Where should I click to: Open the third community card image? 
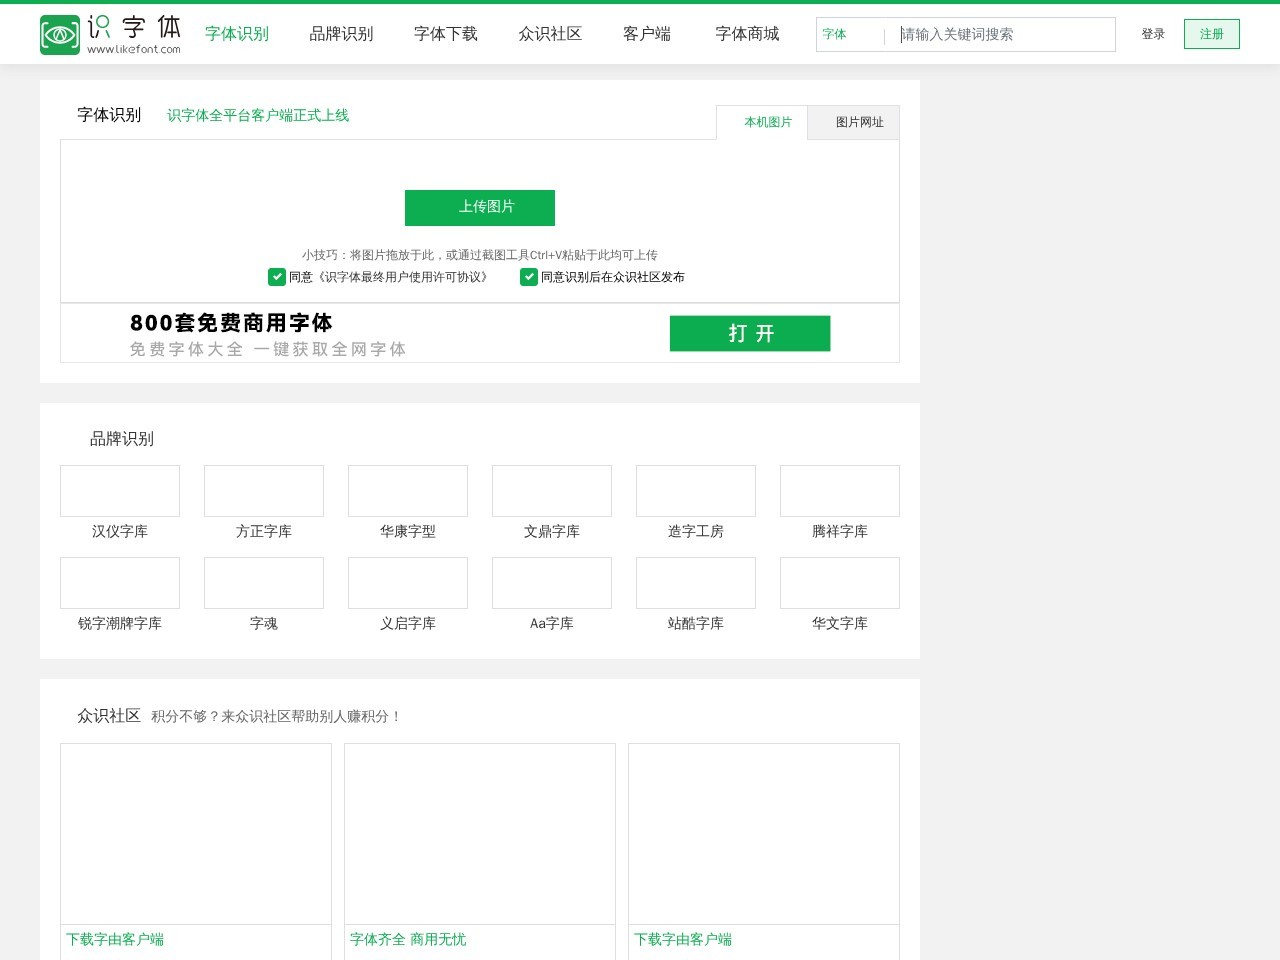click(764, 834)
